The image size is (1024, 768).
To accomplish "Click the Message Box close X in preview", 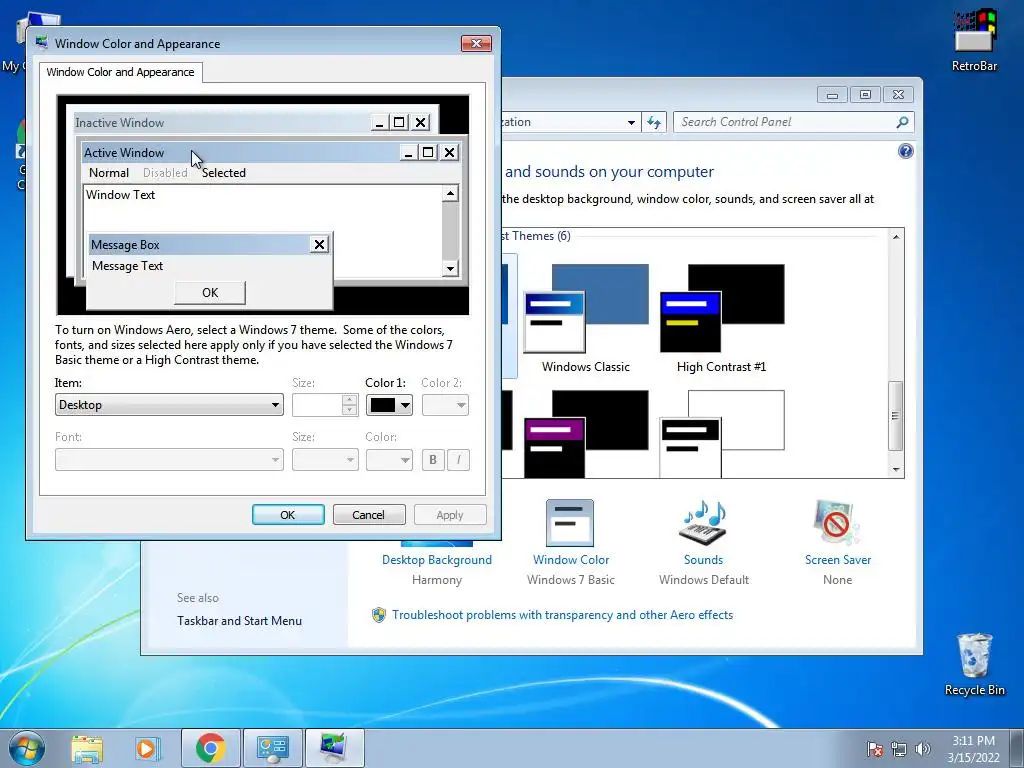I will [319, 245].
